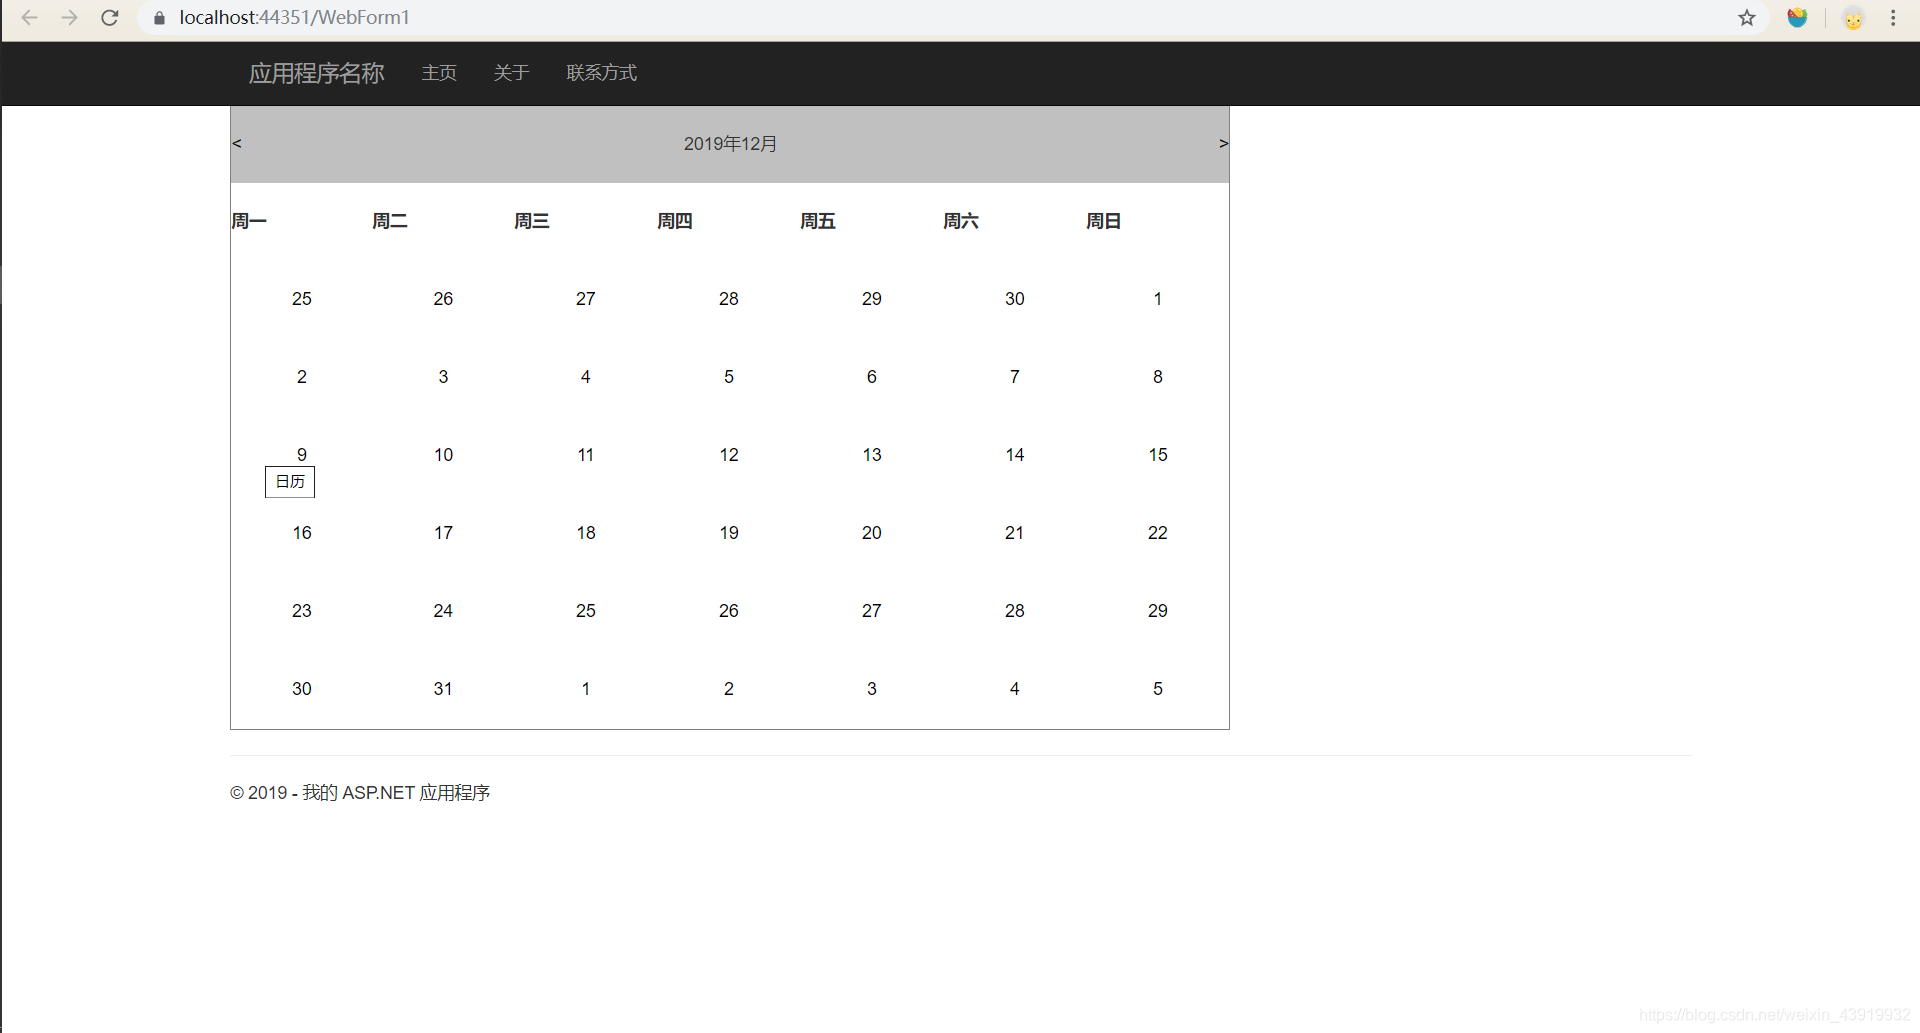The width and height of the screenshot is (1920, 1033).
Task: Select January 1 in last row
Action: pyautogui.click(x=586, y=689)
